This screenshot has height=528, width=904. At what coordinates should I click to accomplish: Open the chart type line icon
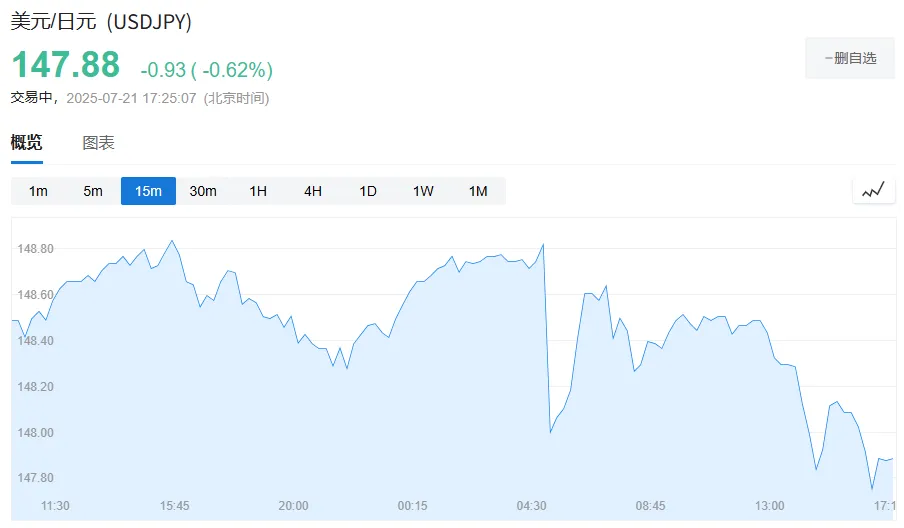point(873,190)
